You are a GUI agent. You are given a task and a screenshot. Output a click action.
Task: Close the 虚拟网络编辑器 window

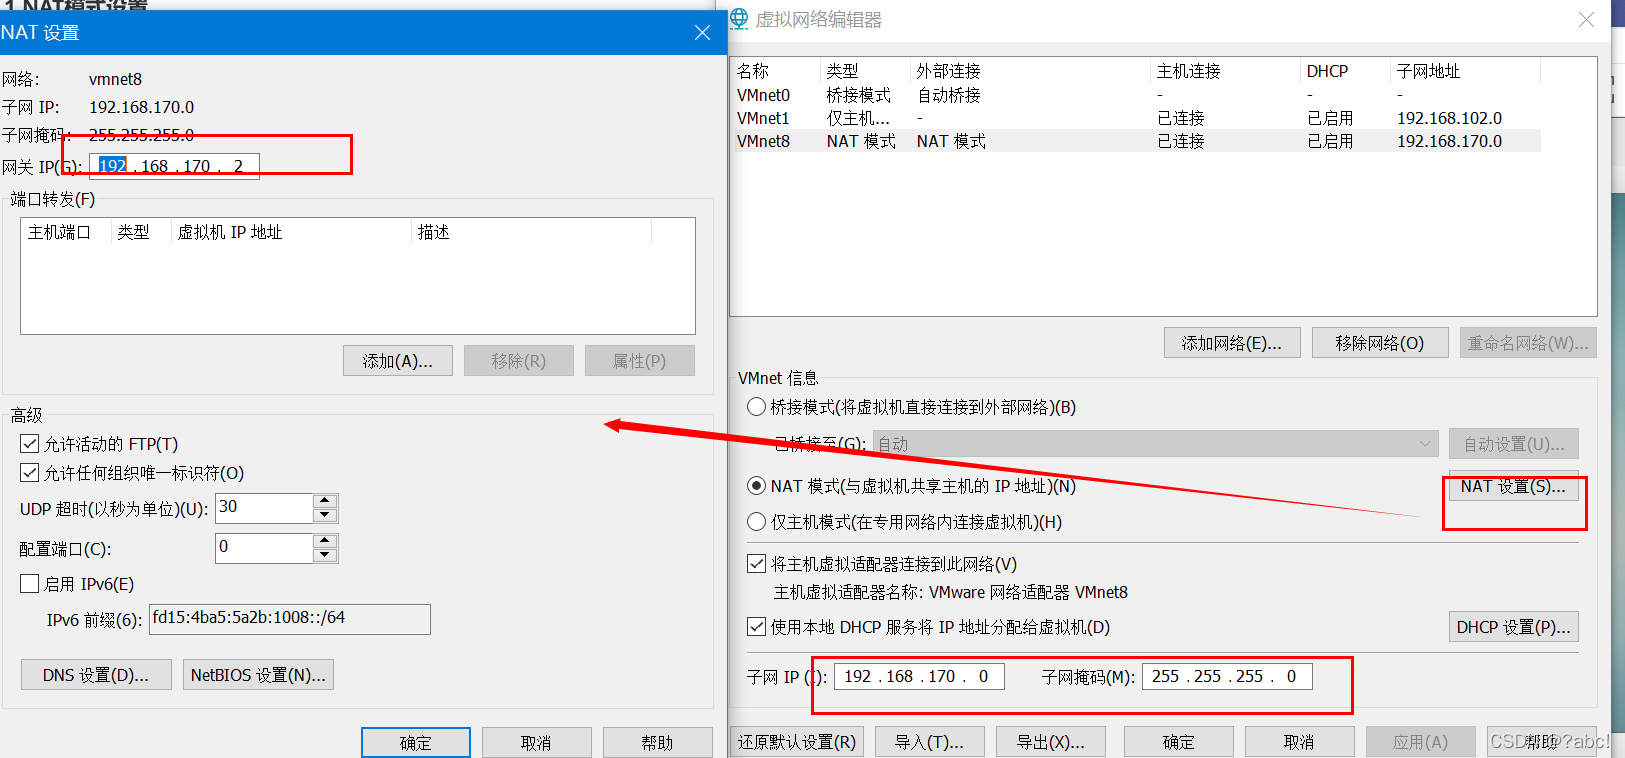(1586, 20)
